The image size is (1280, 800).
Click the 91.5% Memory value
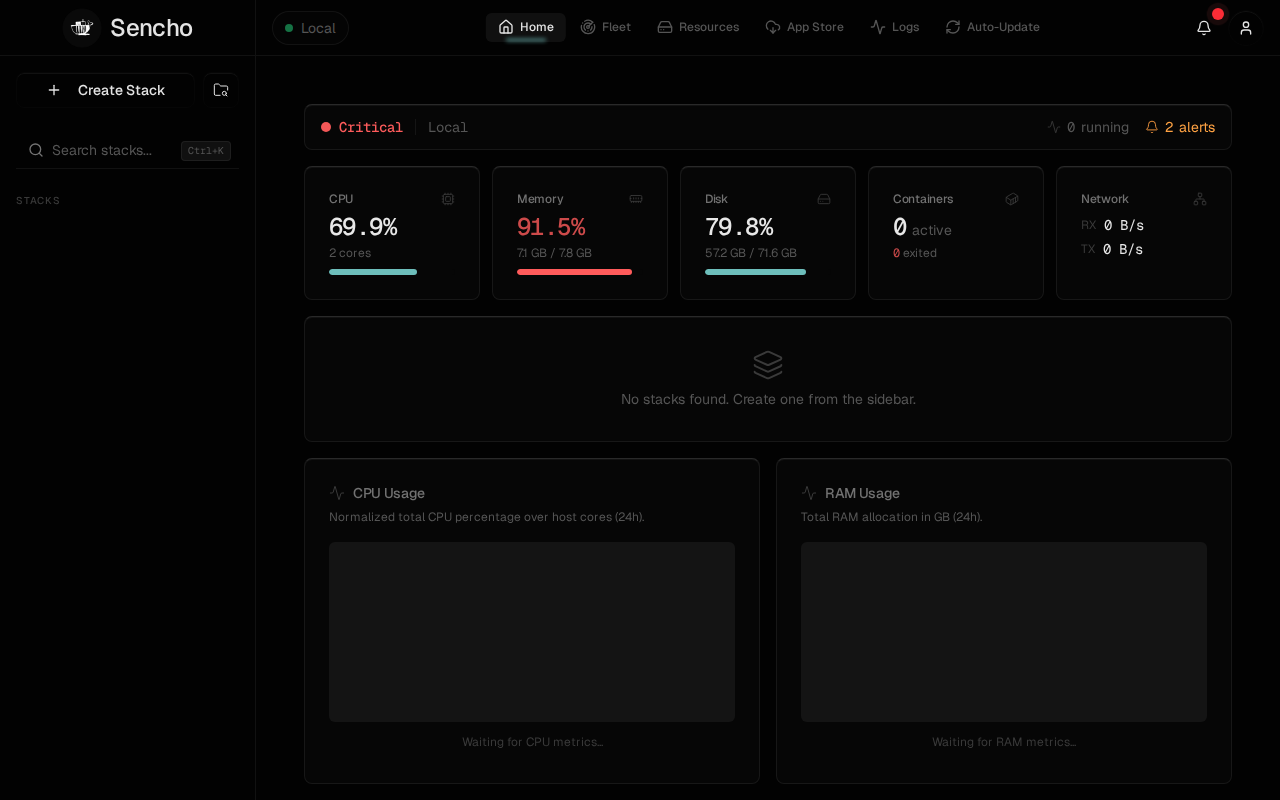[x=551, y=227]
